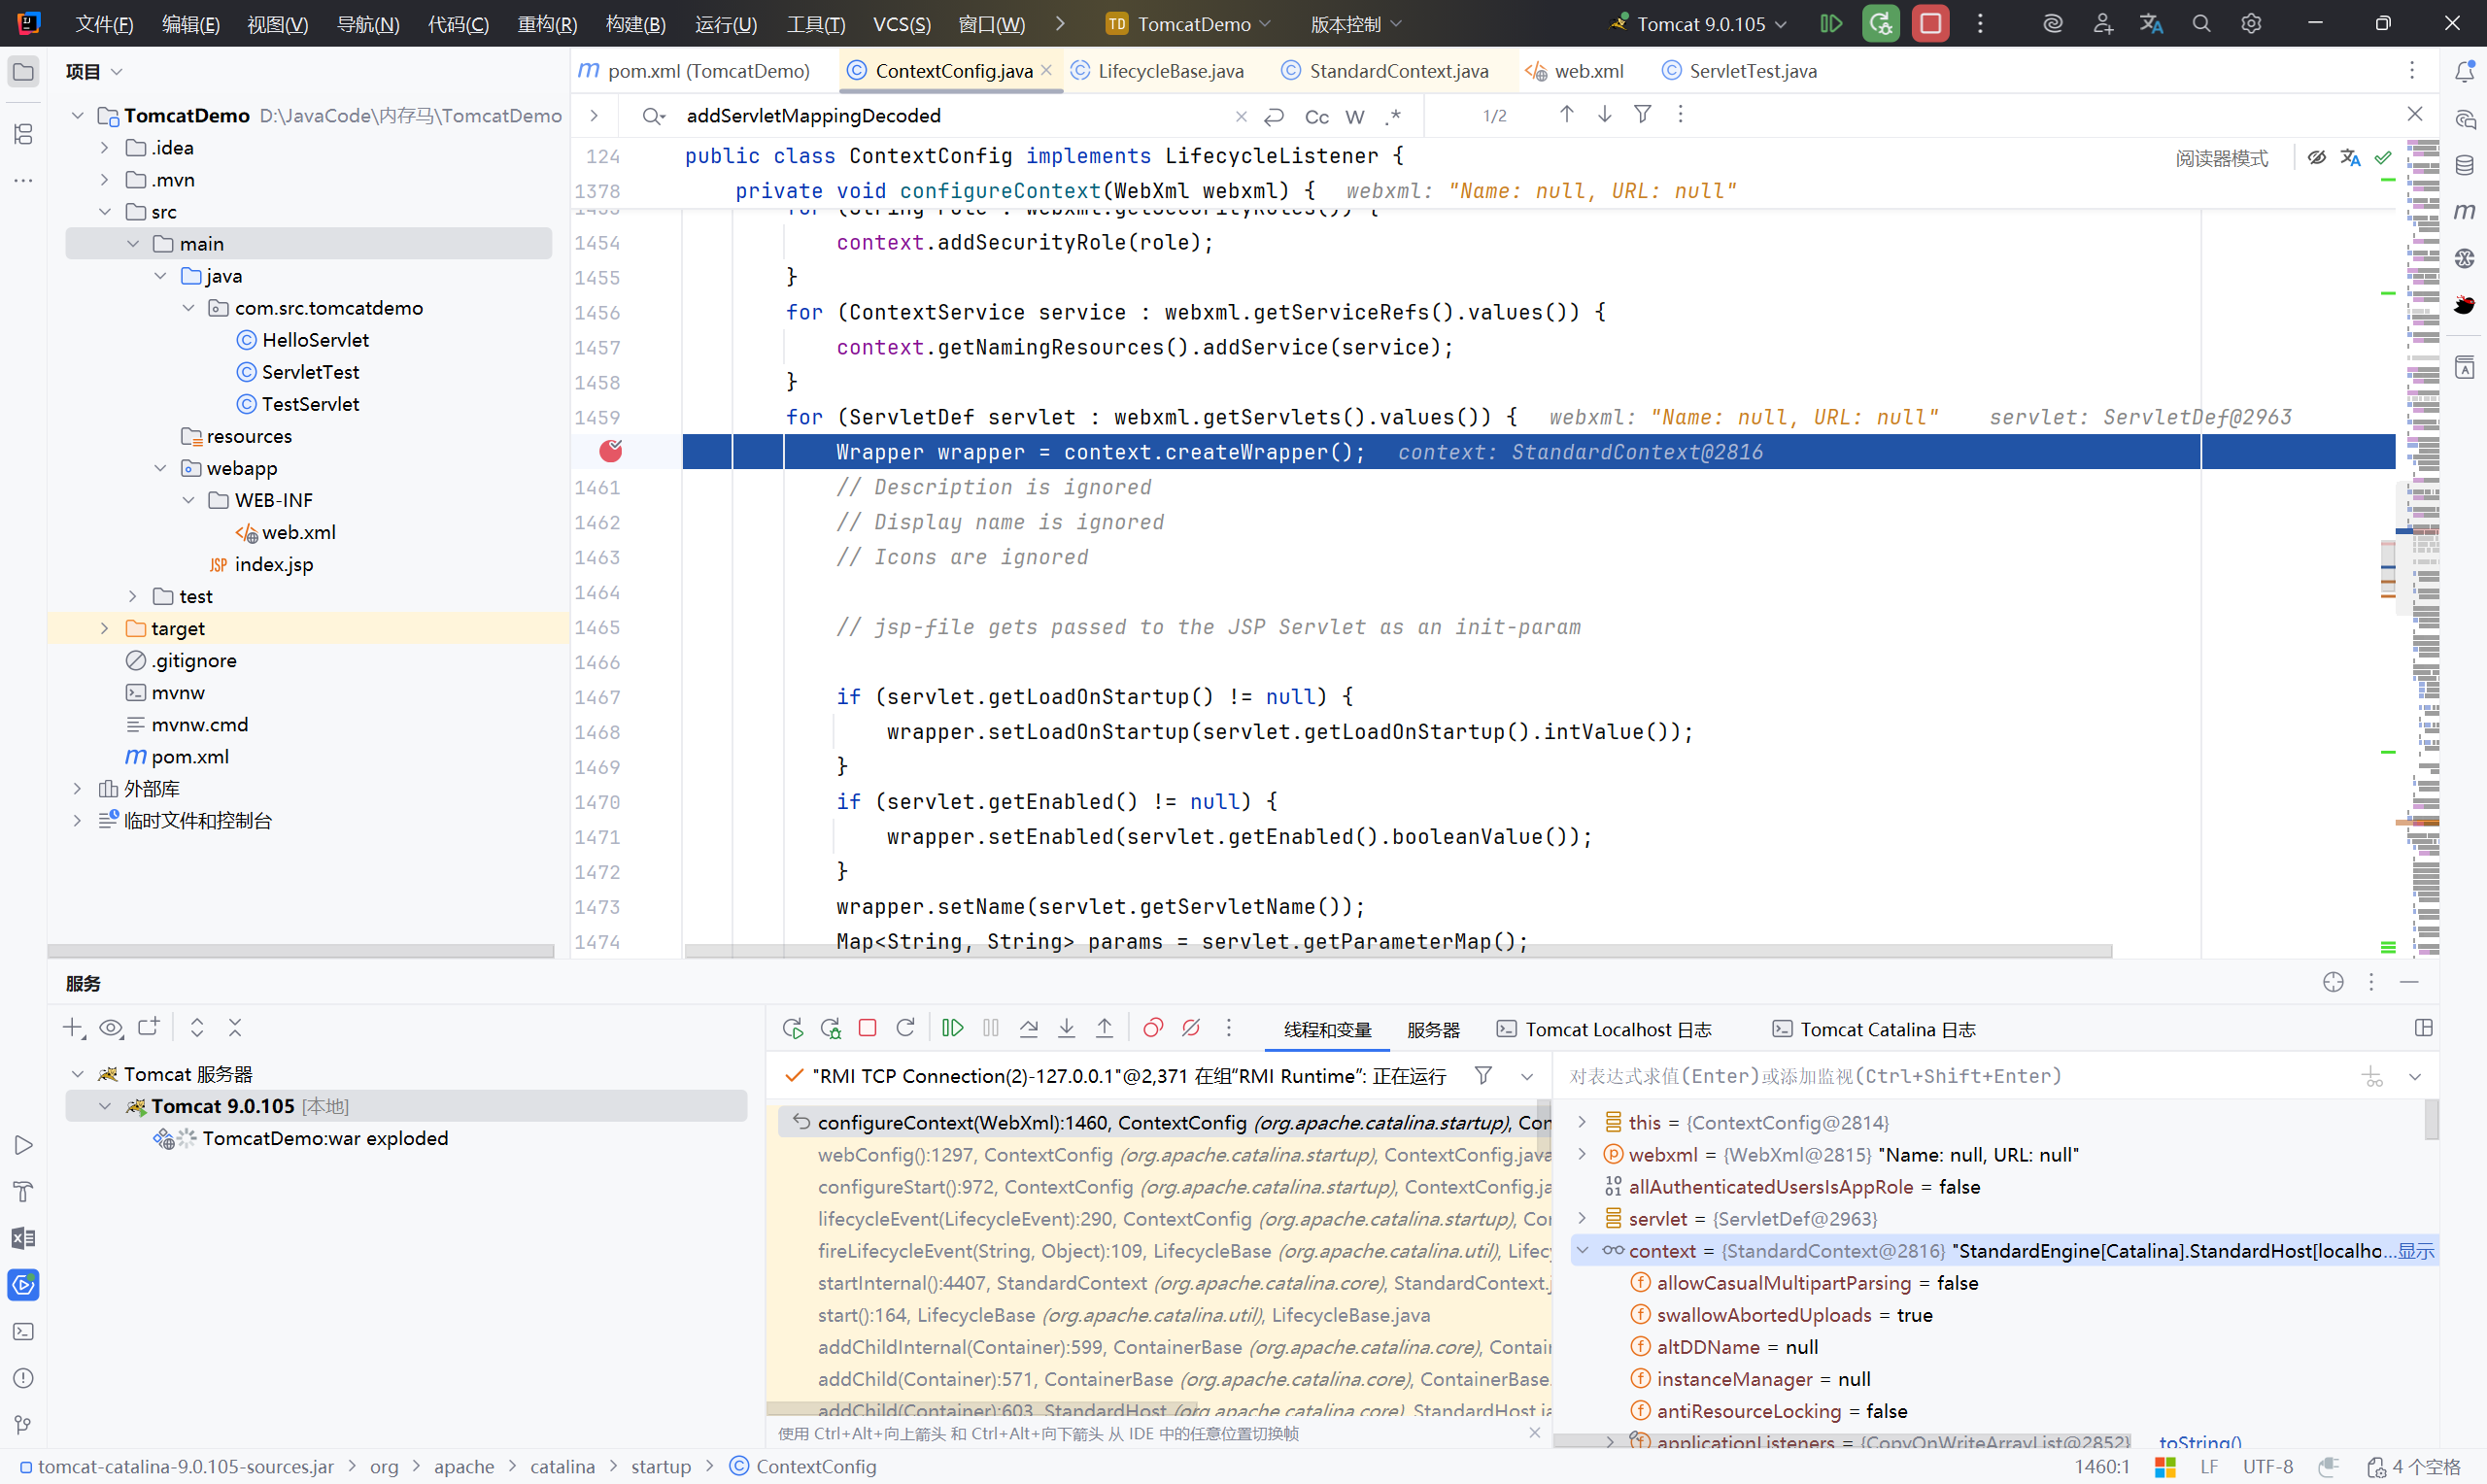Click the View Breakpoints icon
The image size is (2487, 1484).
[1152, 1028]
